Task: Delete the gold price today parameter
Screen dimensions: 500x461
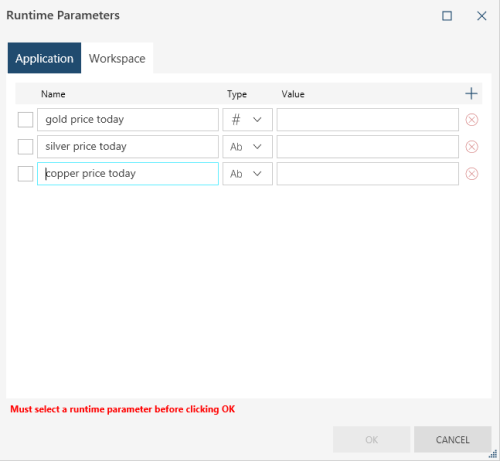Action: pos(472,120)
